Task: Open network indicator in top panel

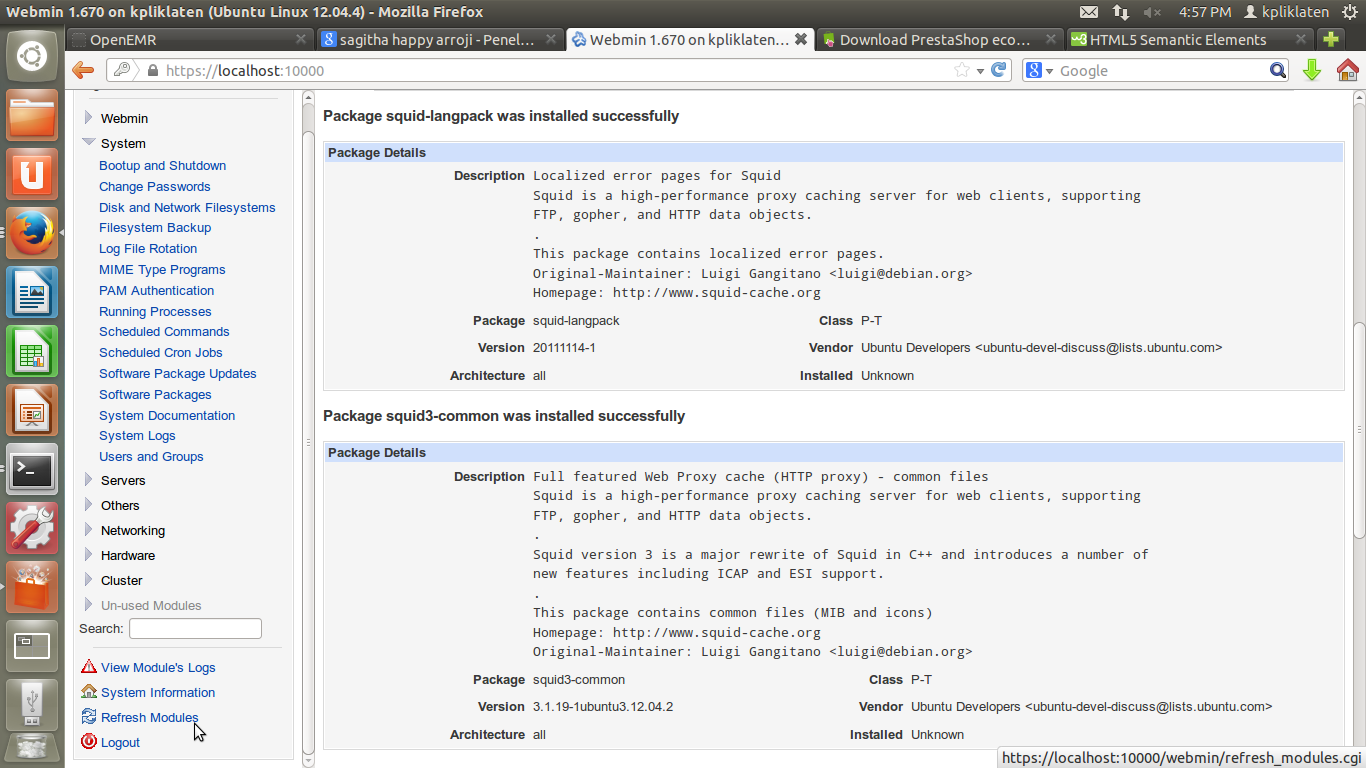Action: coord(1121,12)
